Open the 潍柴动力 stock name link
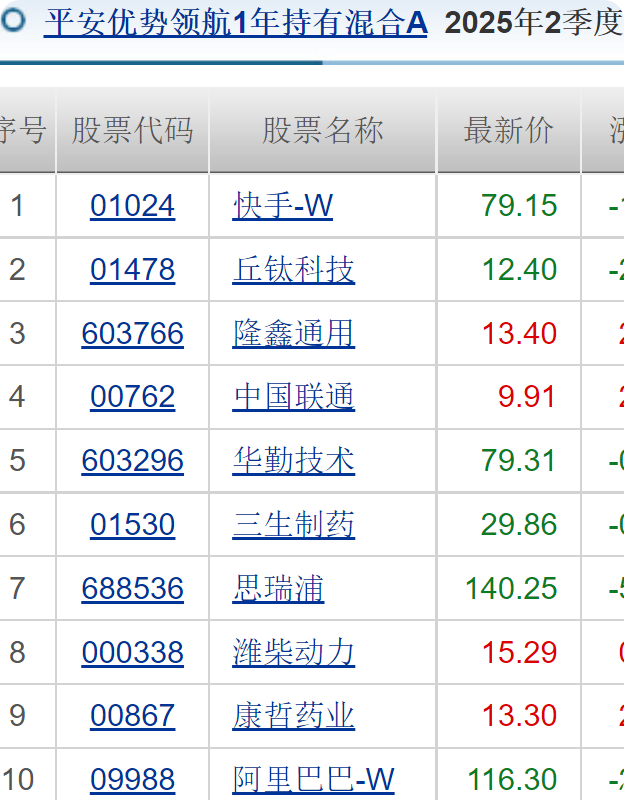The width and height of the screenshot is (624, 800). 293,652
